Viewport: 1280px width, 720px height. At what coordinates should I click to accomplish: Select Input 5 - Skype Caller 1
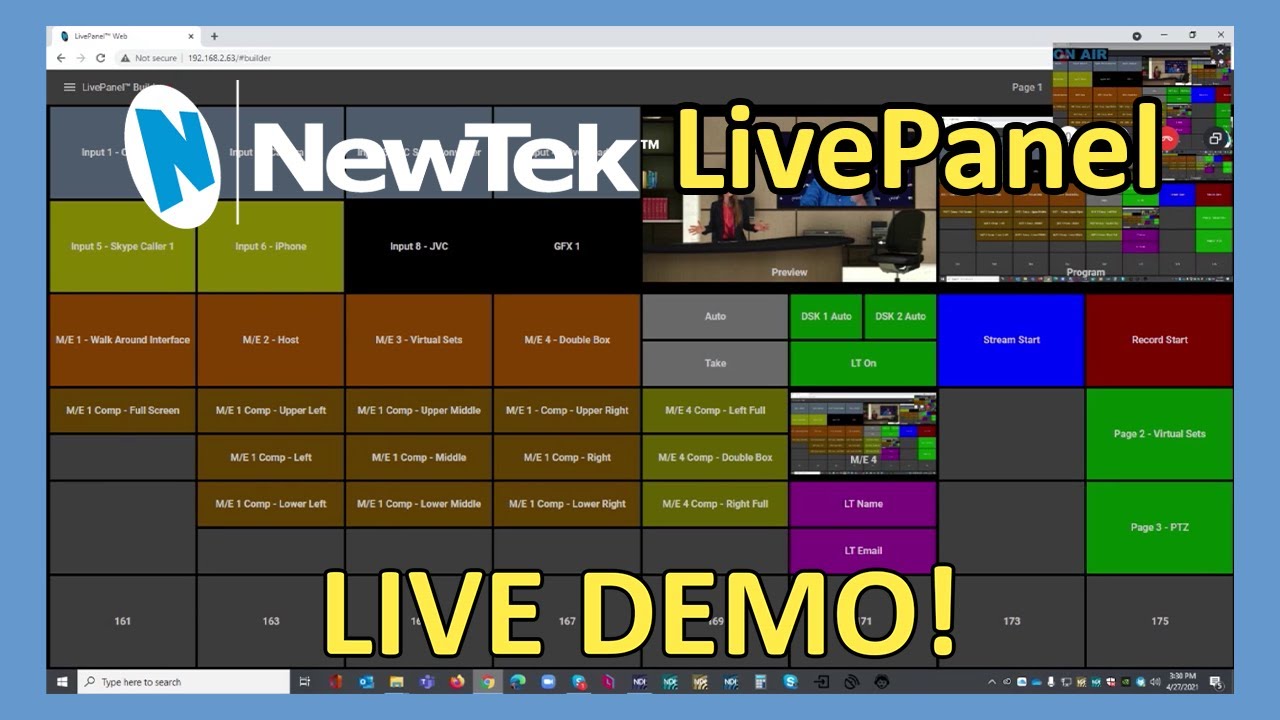tap(122, 246)
